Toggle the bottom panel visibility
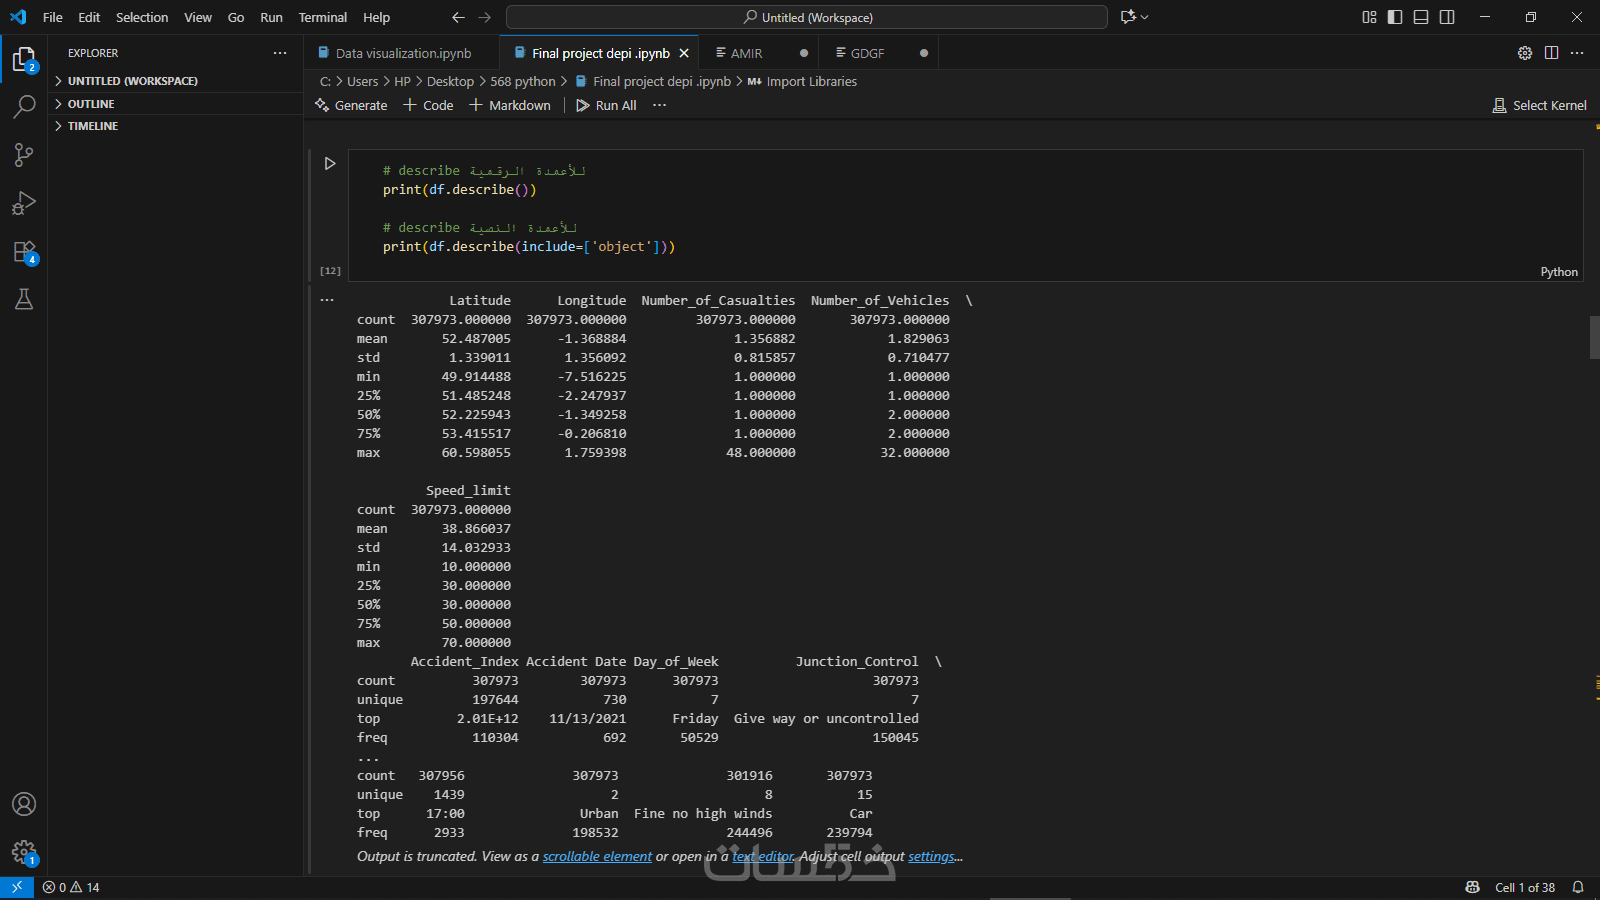The image size is (1600, 900). [1421, 17]
